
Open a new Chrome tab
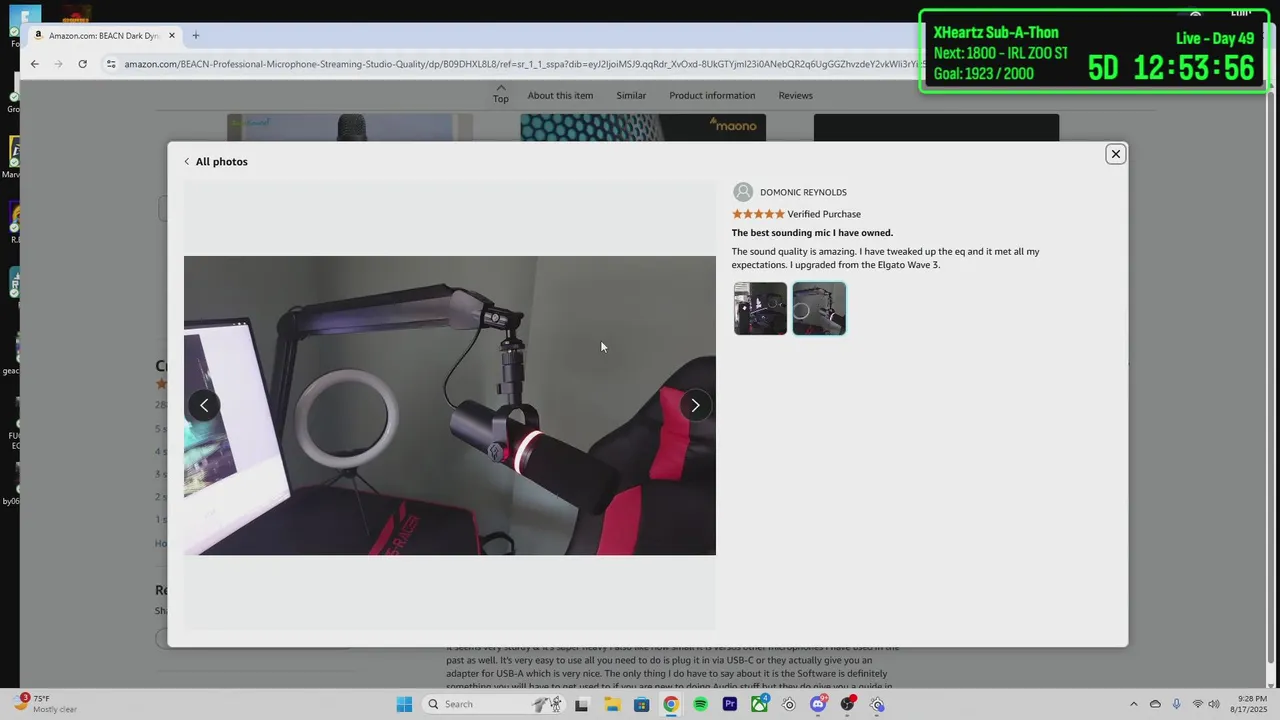click(195, 36)
